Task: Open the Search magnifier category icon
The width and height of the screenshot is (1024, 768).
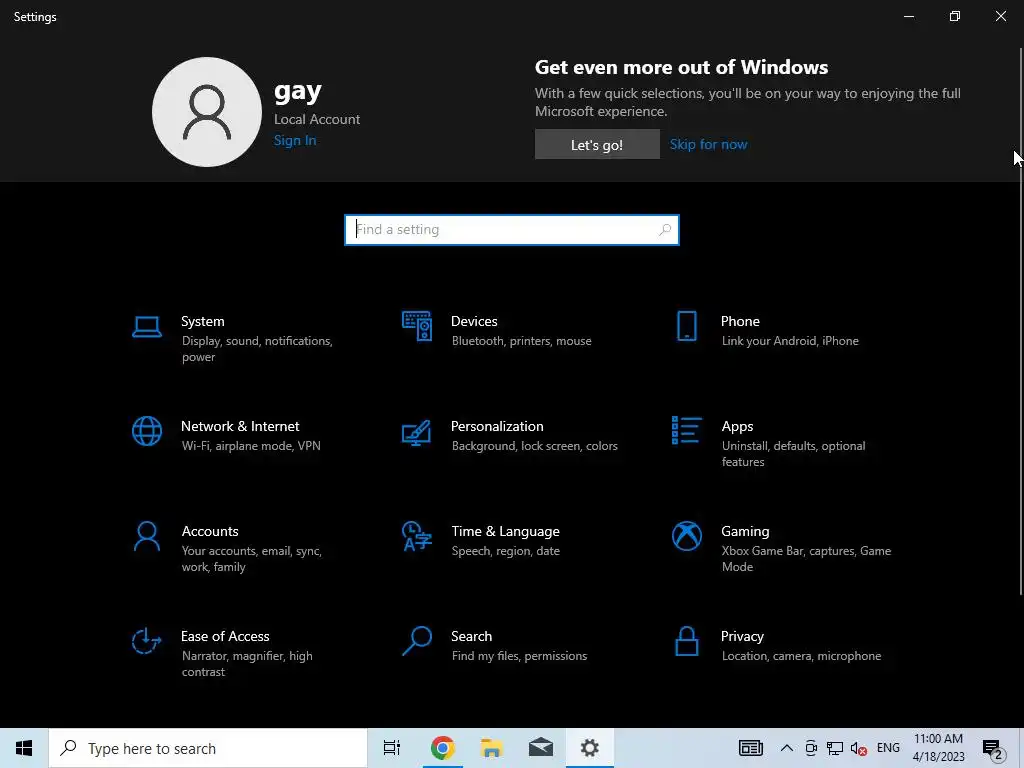Action: click(x=417, y=641)
